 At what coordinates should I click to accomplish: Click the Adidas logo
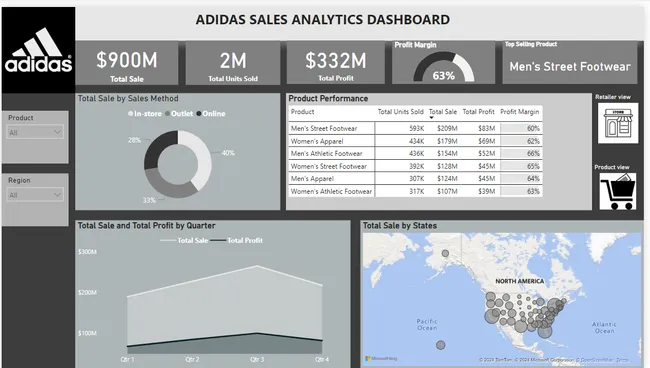(x=39, y=51)
